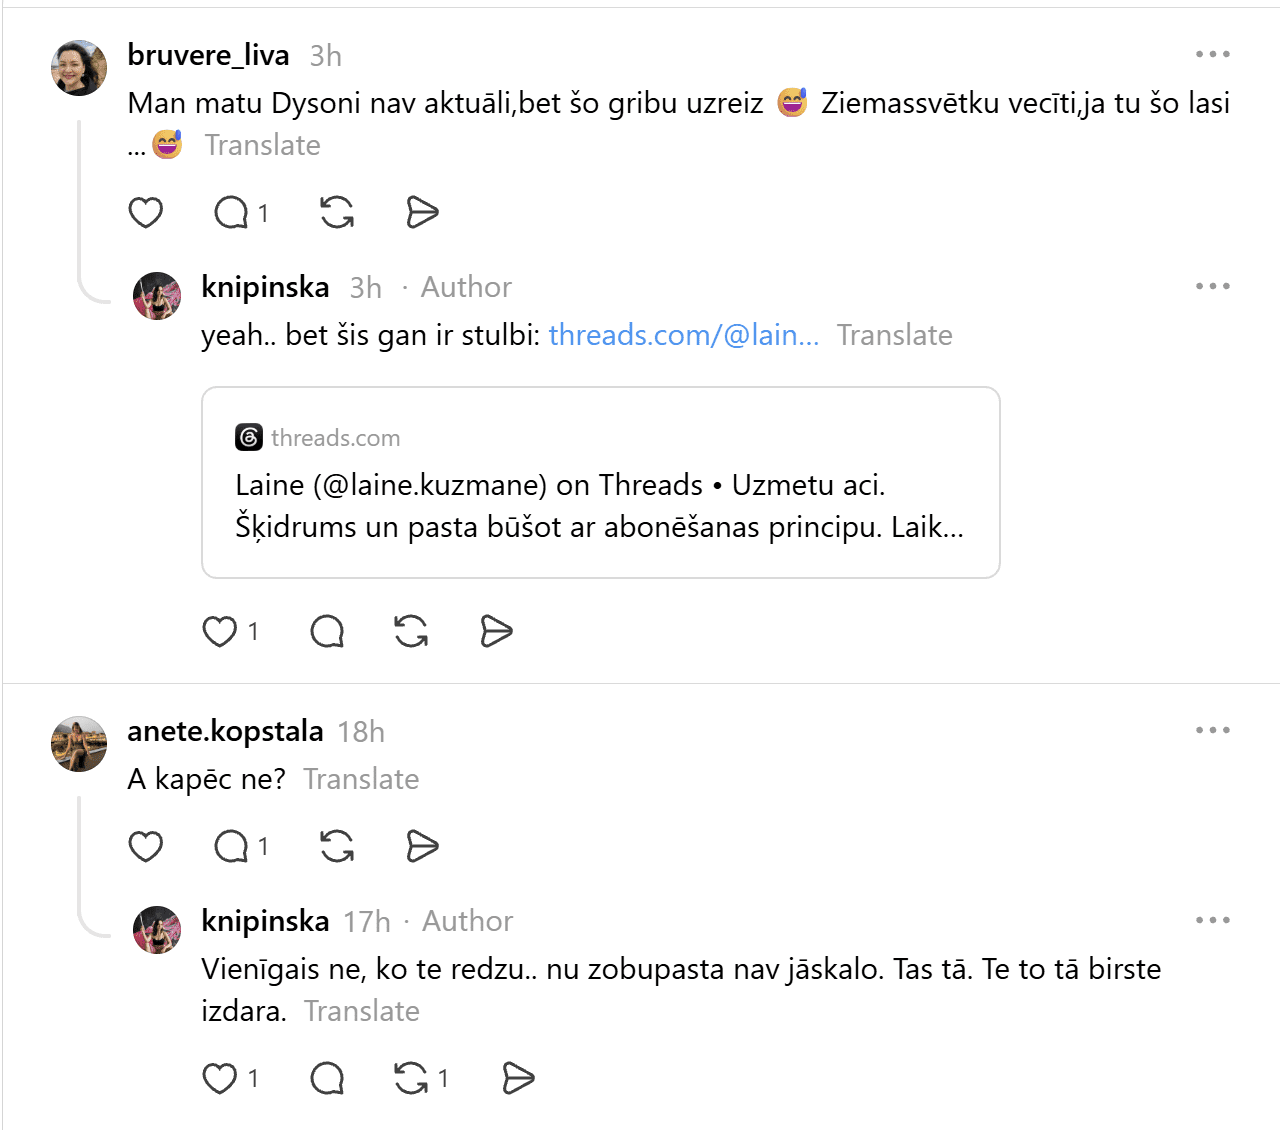The width and height of the screenshot is (1280, 1130).
Task: Repost knipinska's reply with link preview
Action: point(411,632)
